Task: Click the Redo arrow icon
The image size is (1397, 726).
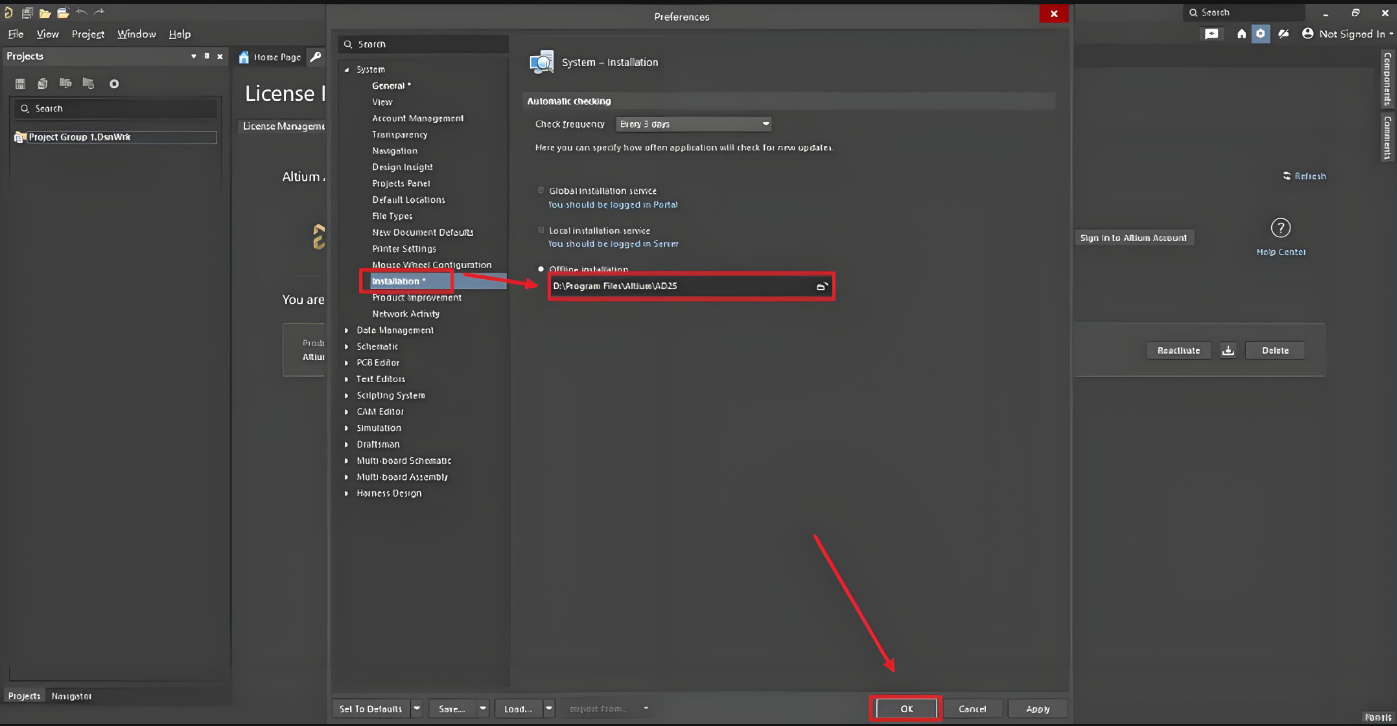Action: click(99, 12)
